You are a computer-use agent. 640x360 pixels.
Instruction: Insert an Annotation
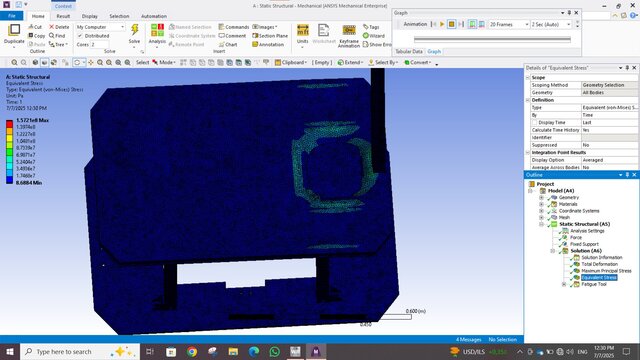point(268,44)
